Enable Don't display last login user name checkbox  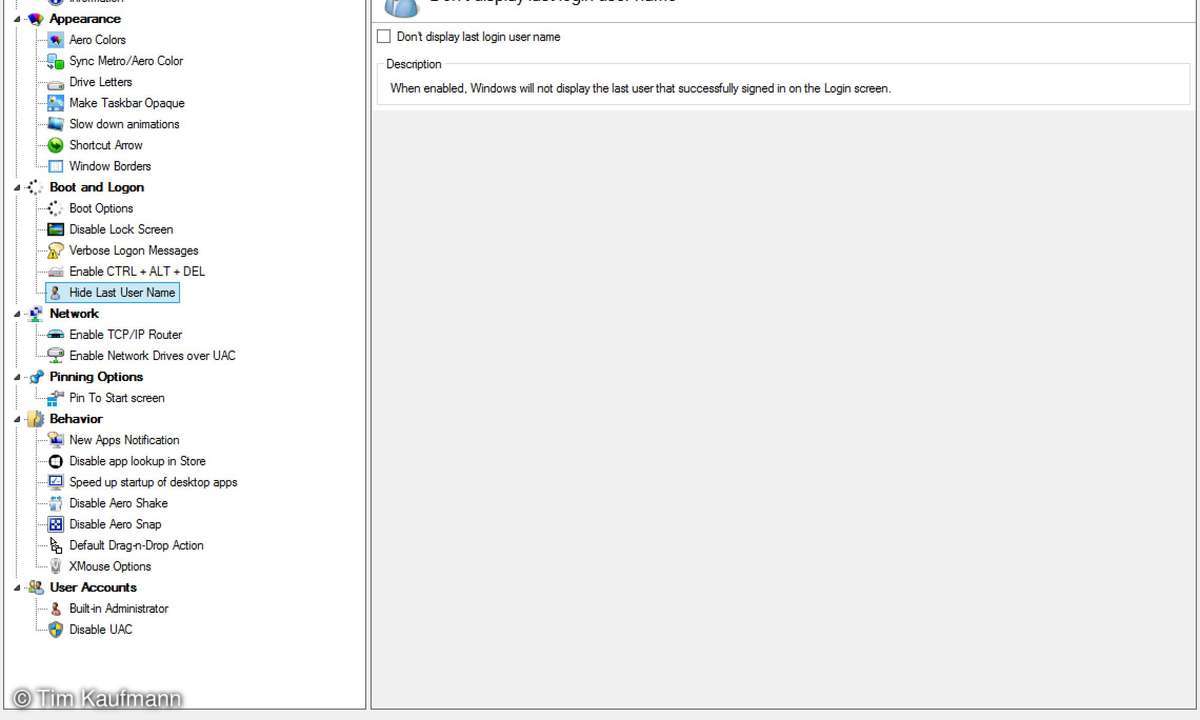click(x=384, y=37)
